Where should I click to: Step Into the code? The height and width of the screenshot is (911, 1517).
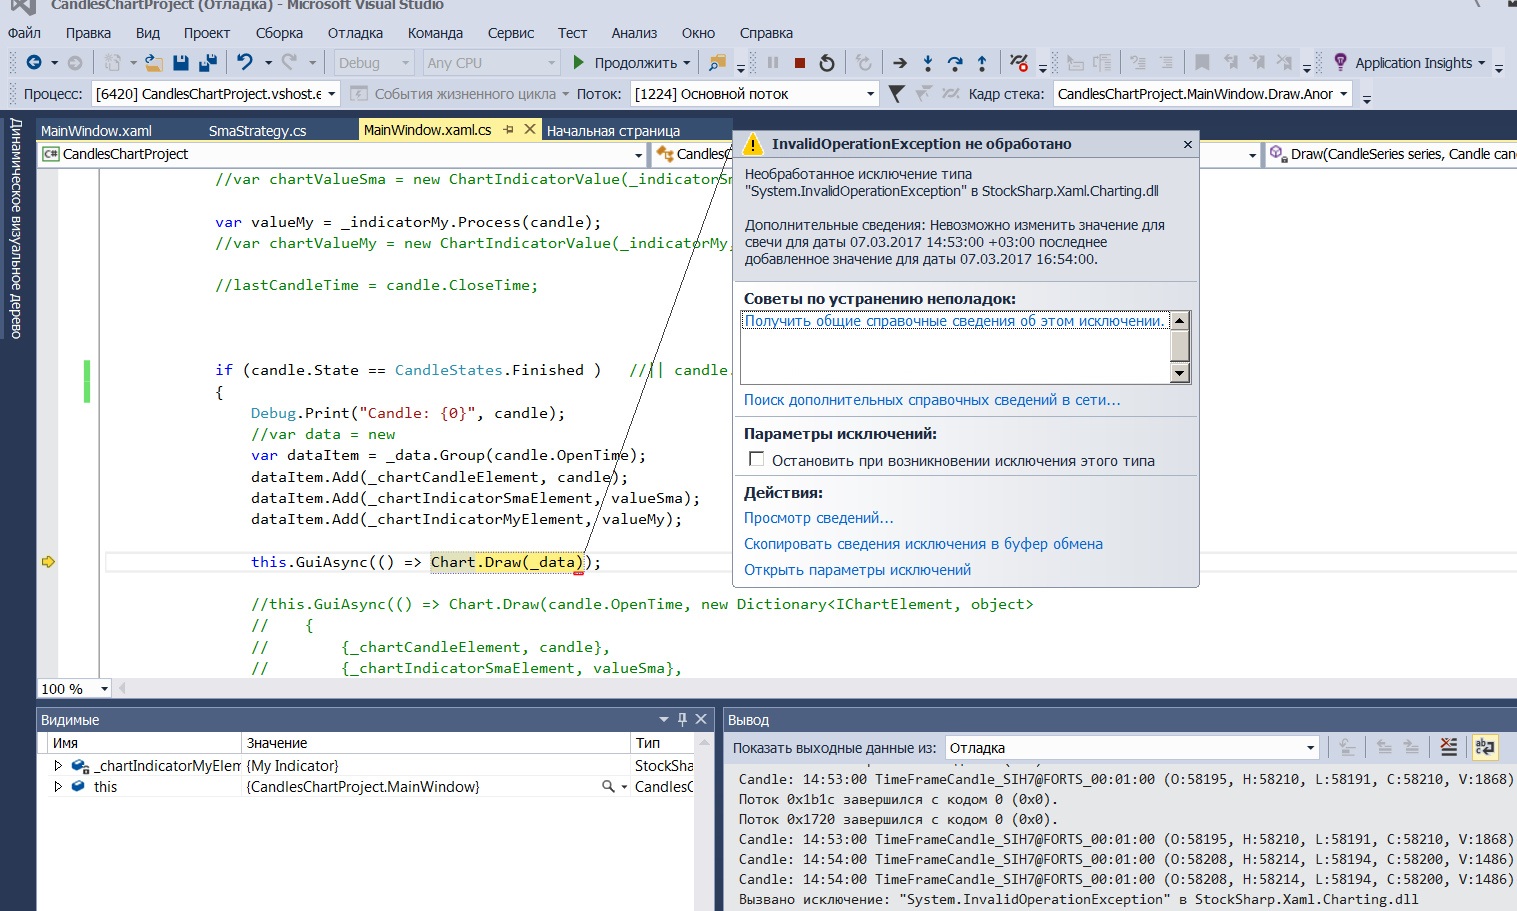(928, 63)
